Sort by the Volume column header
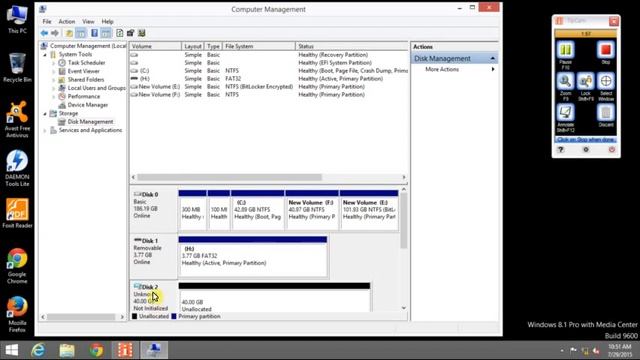Screen dimensions: 640x360 pyautogui.click(x=156, y=46)
